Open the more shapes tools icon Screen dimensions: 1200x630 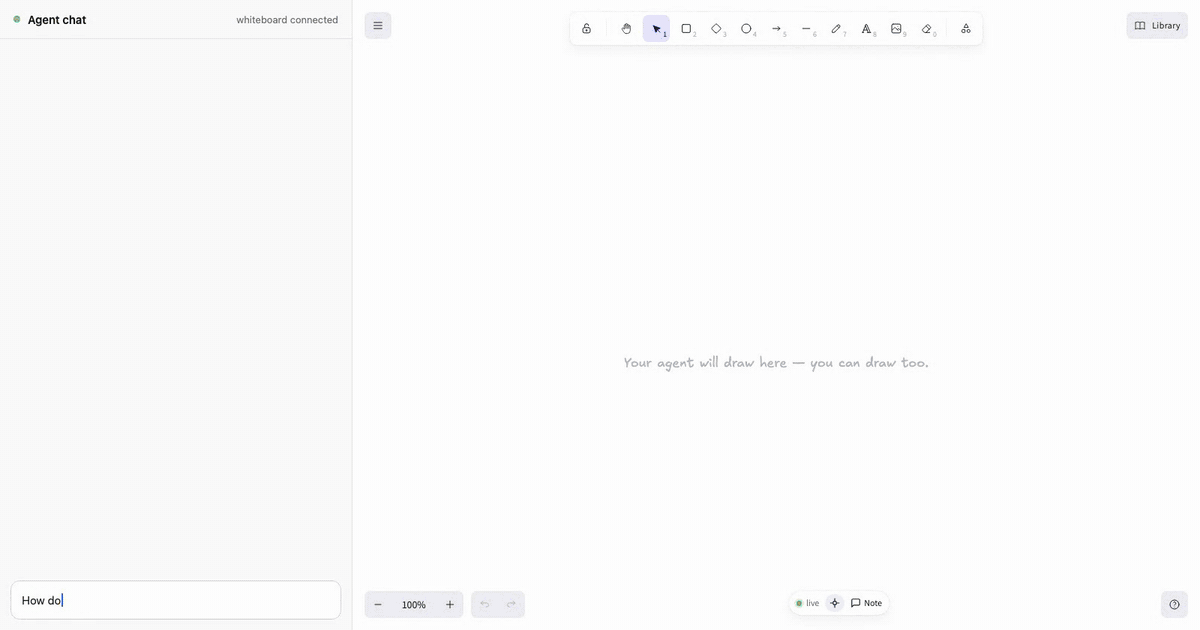pyautogui.click(x=966, y=29)
